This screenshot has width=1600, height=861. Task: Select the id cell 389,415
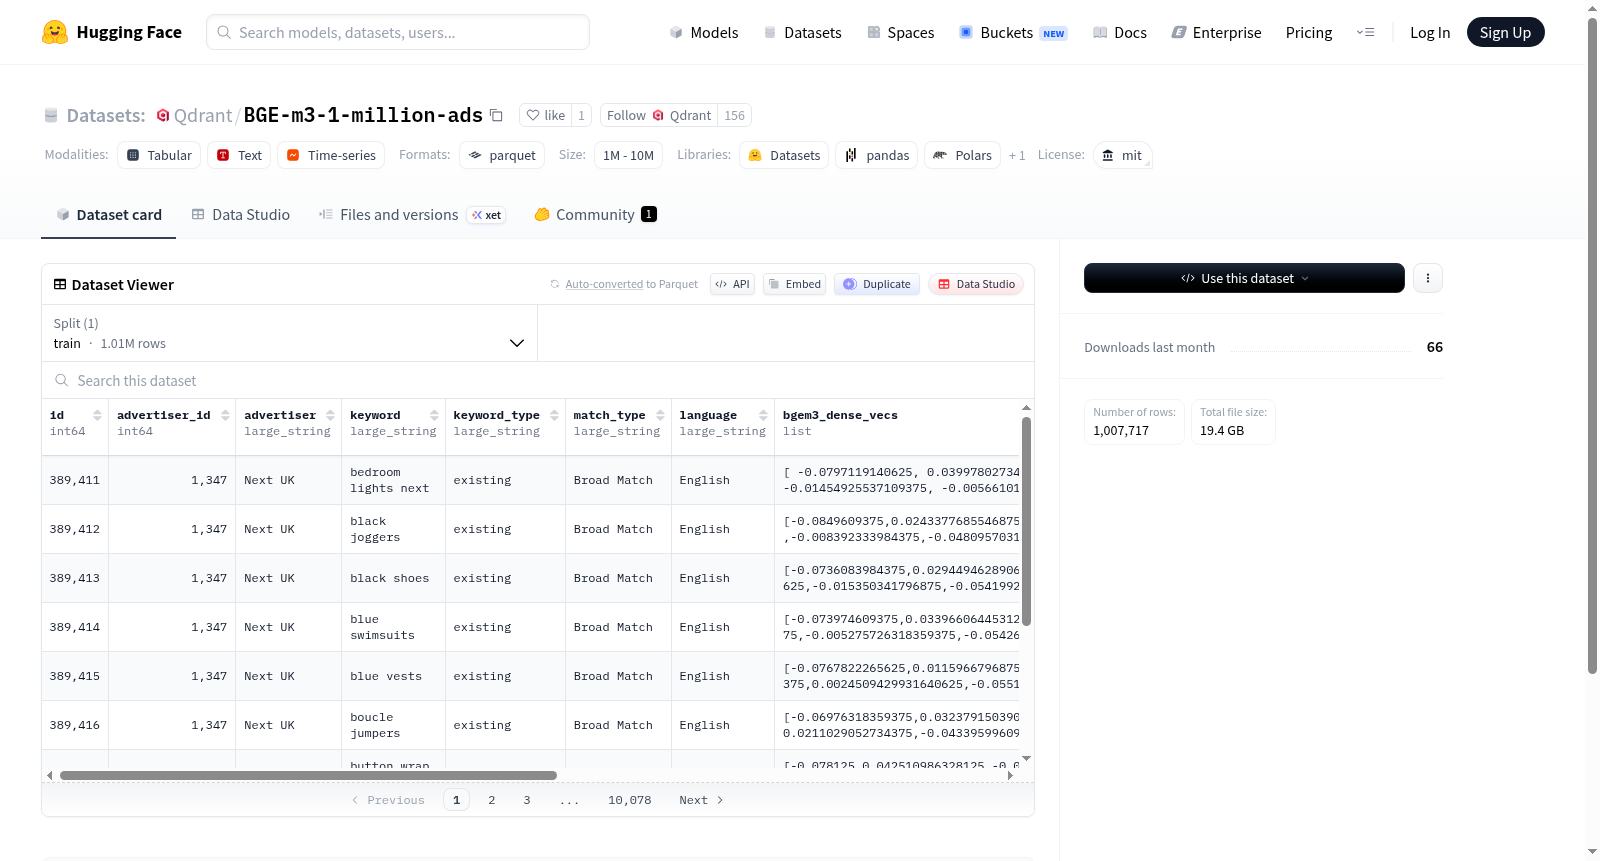tap(75, 676)
